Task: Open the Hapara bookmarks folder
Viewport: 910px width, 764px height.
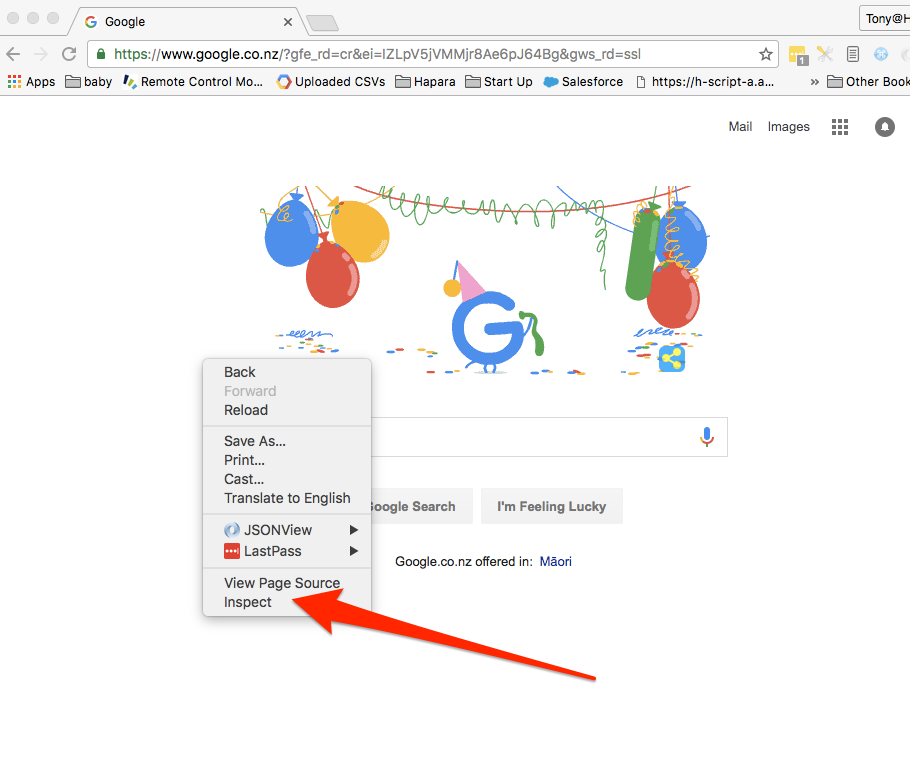Action: [x=425, y=82]
